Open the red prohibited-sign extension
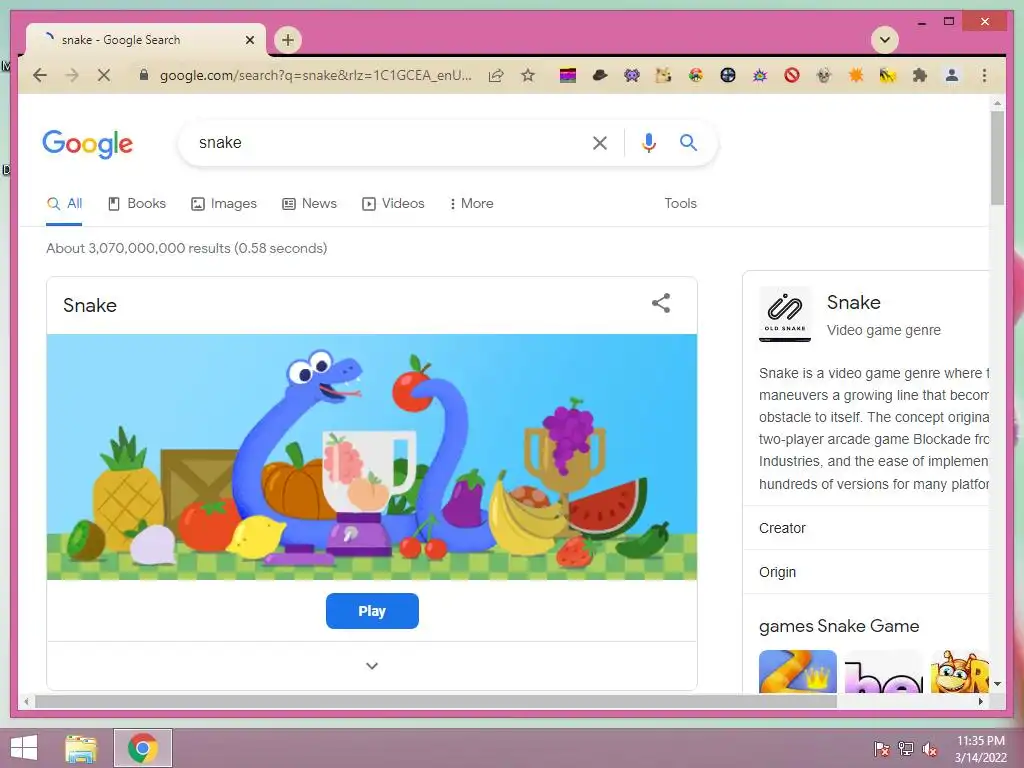 point(792,76)
